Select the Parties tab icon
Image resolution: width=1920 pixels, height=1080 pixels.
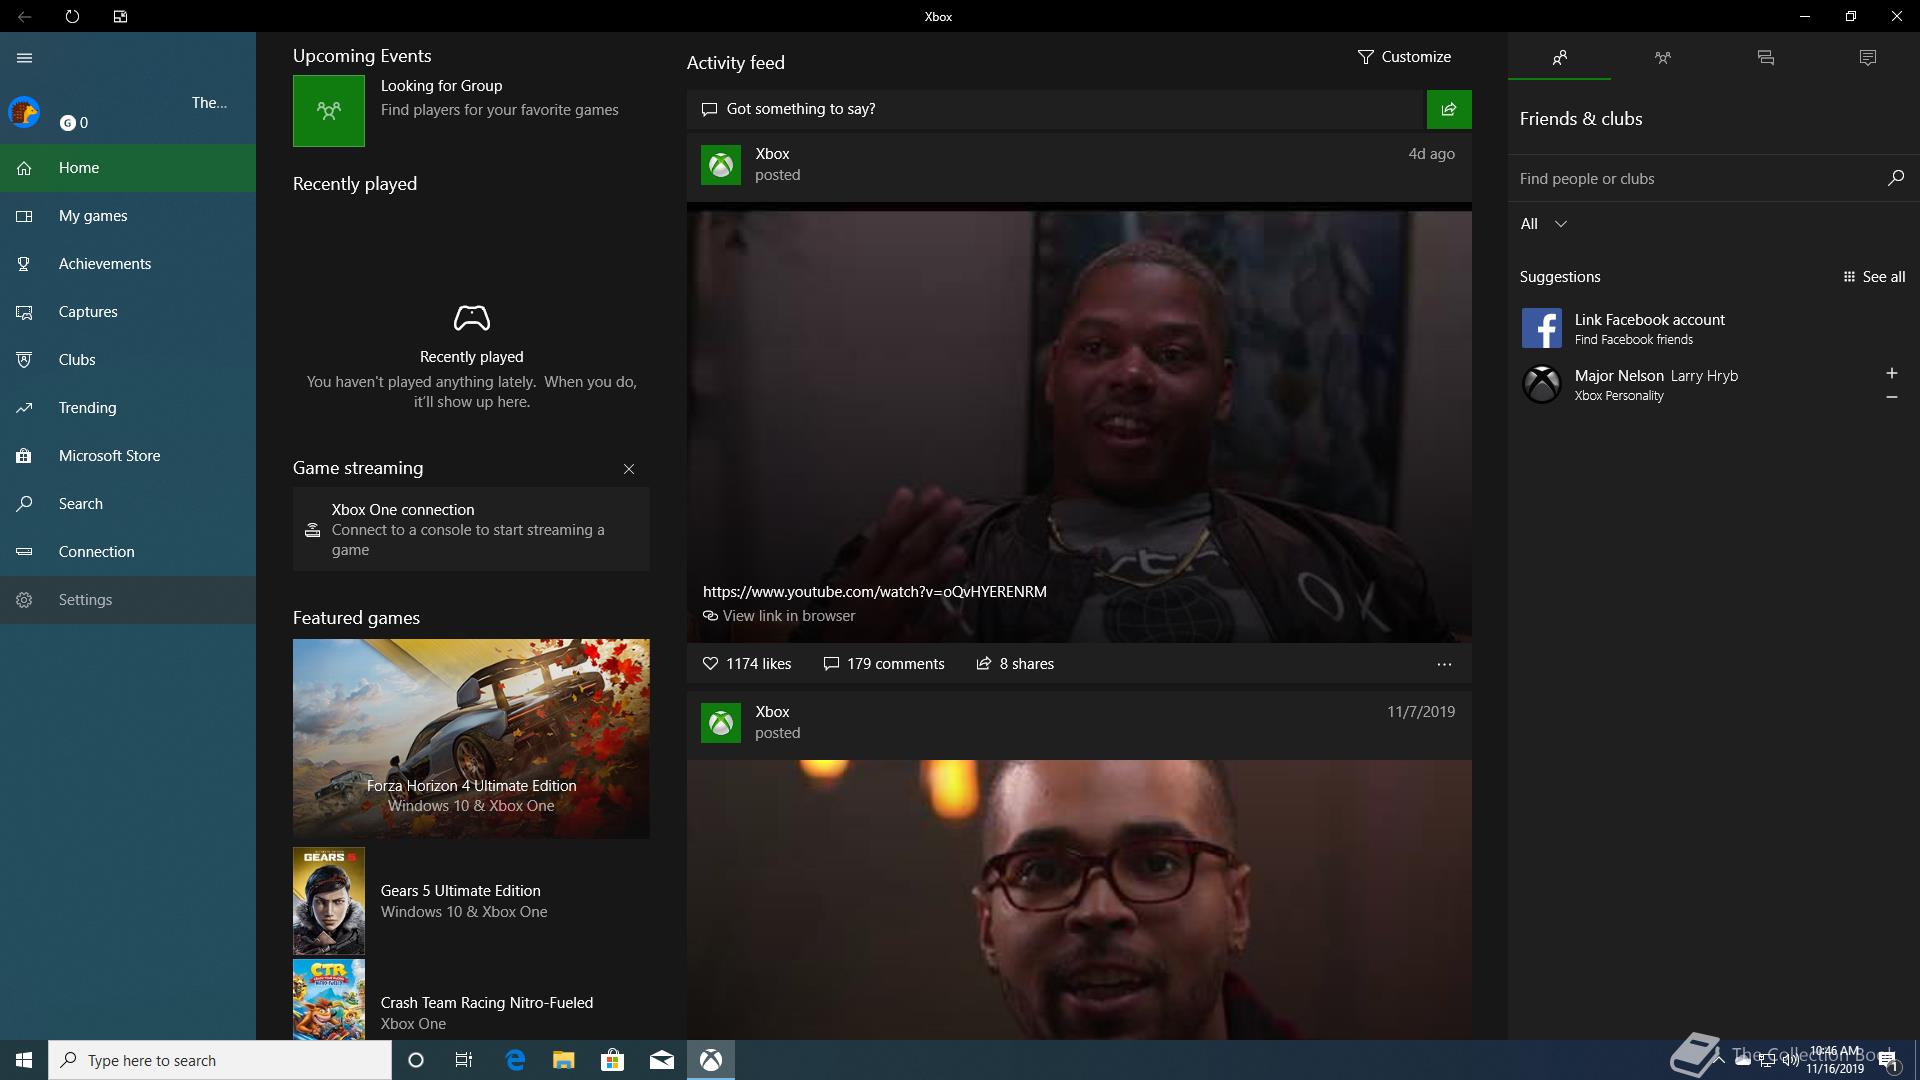[x=1662, y=58]
